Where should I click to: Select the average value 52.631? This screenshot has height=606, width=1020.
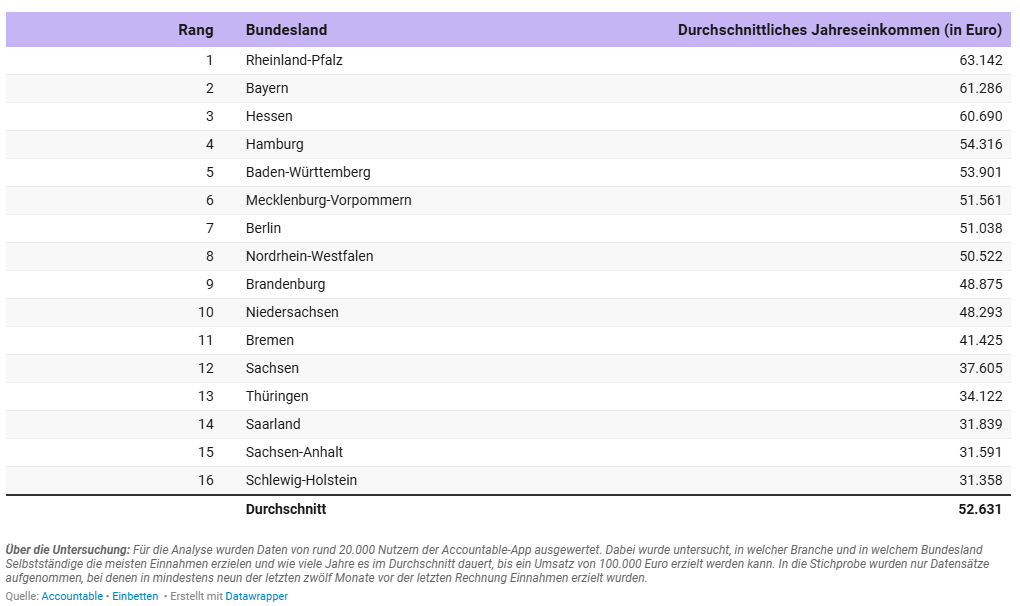point(980,509)
